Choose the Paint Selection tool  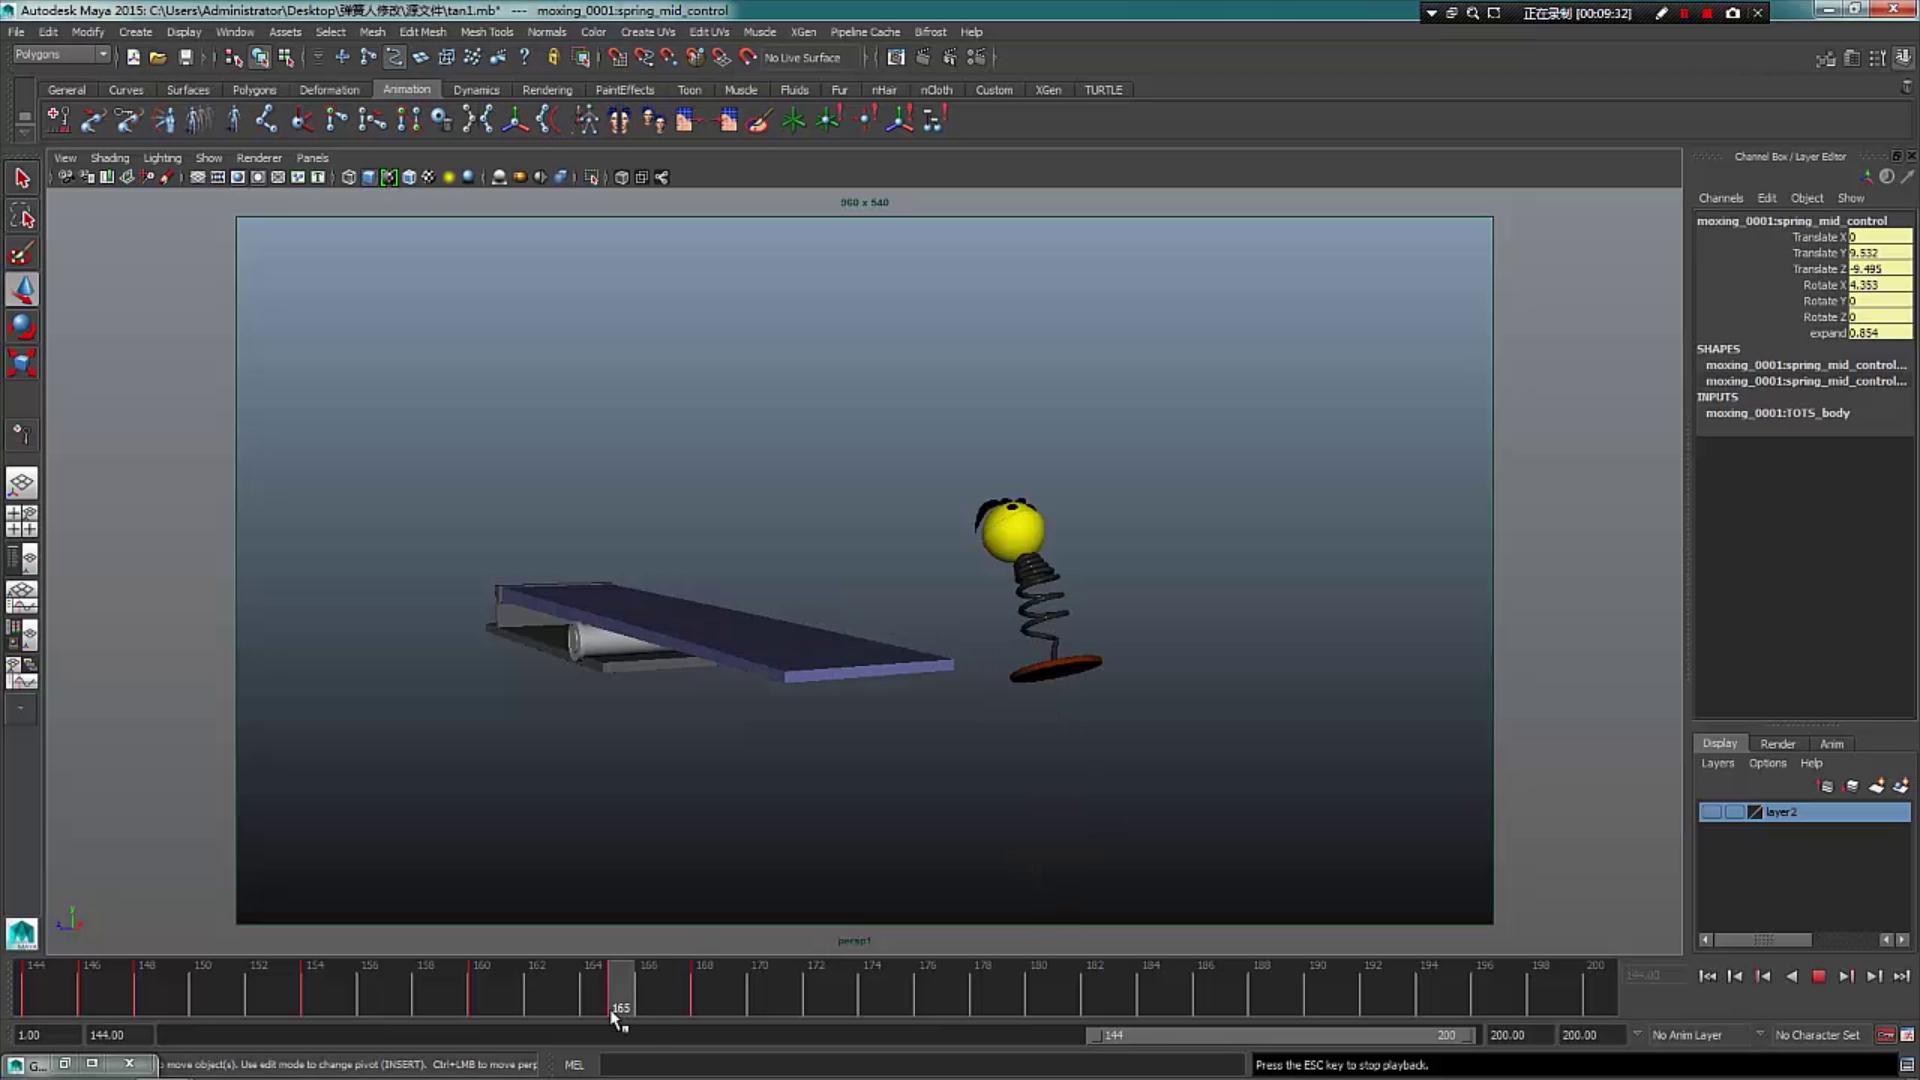[x=22, y=253]
